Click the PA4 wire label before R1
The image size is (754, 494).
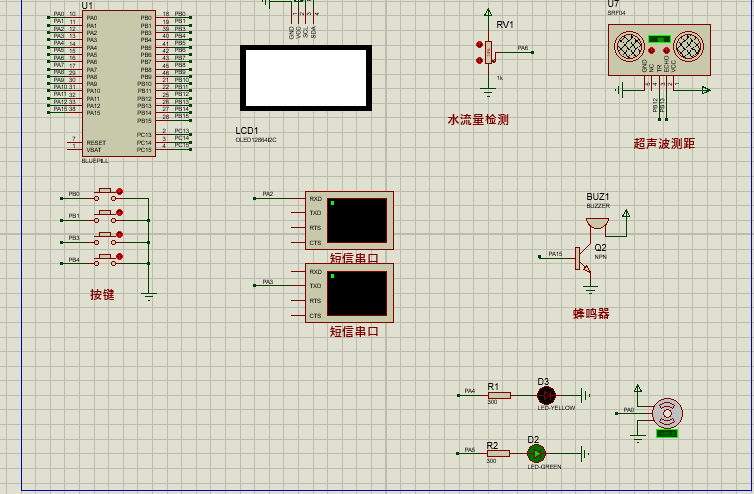click(x=470, y=391)
